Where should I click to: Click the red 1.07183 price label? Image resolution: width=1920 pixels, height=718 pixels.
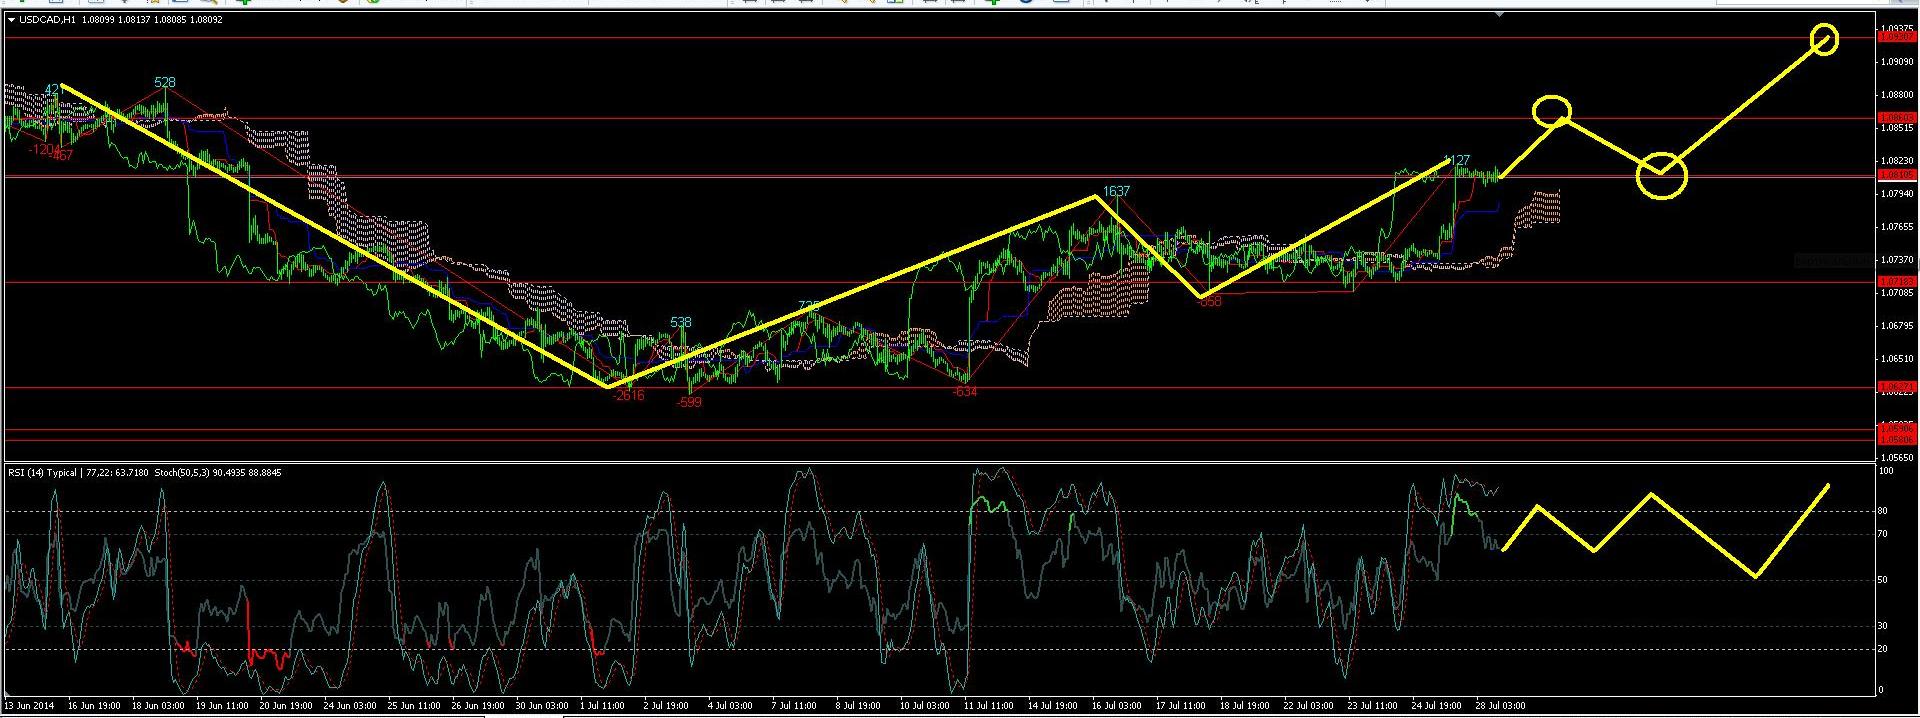click(1896, 282)
